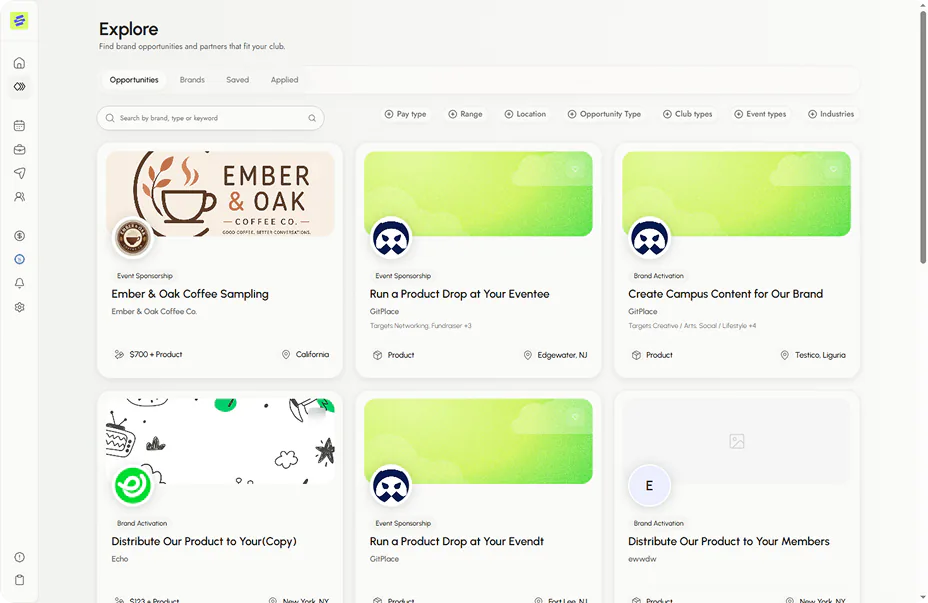Screen dimensions: 928x603
Task: Switch to the Saved tab
Action: point(237,80)
